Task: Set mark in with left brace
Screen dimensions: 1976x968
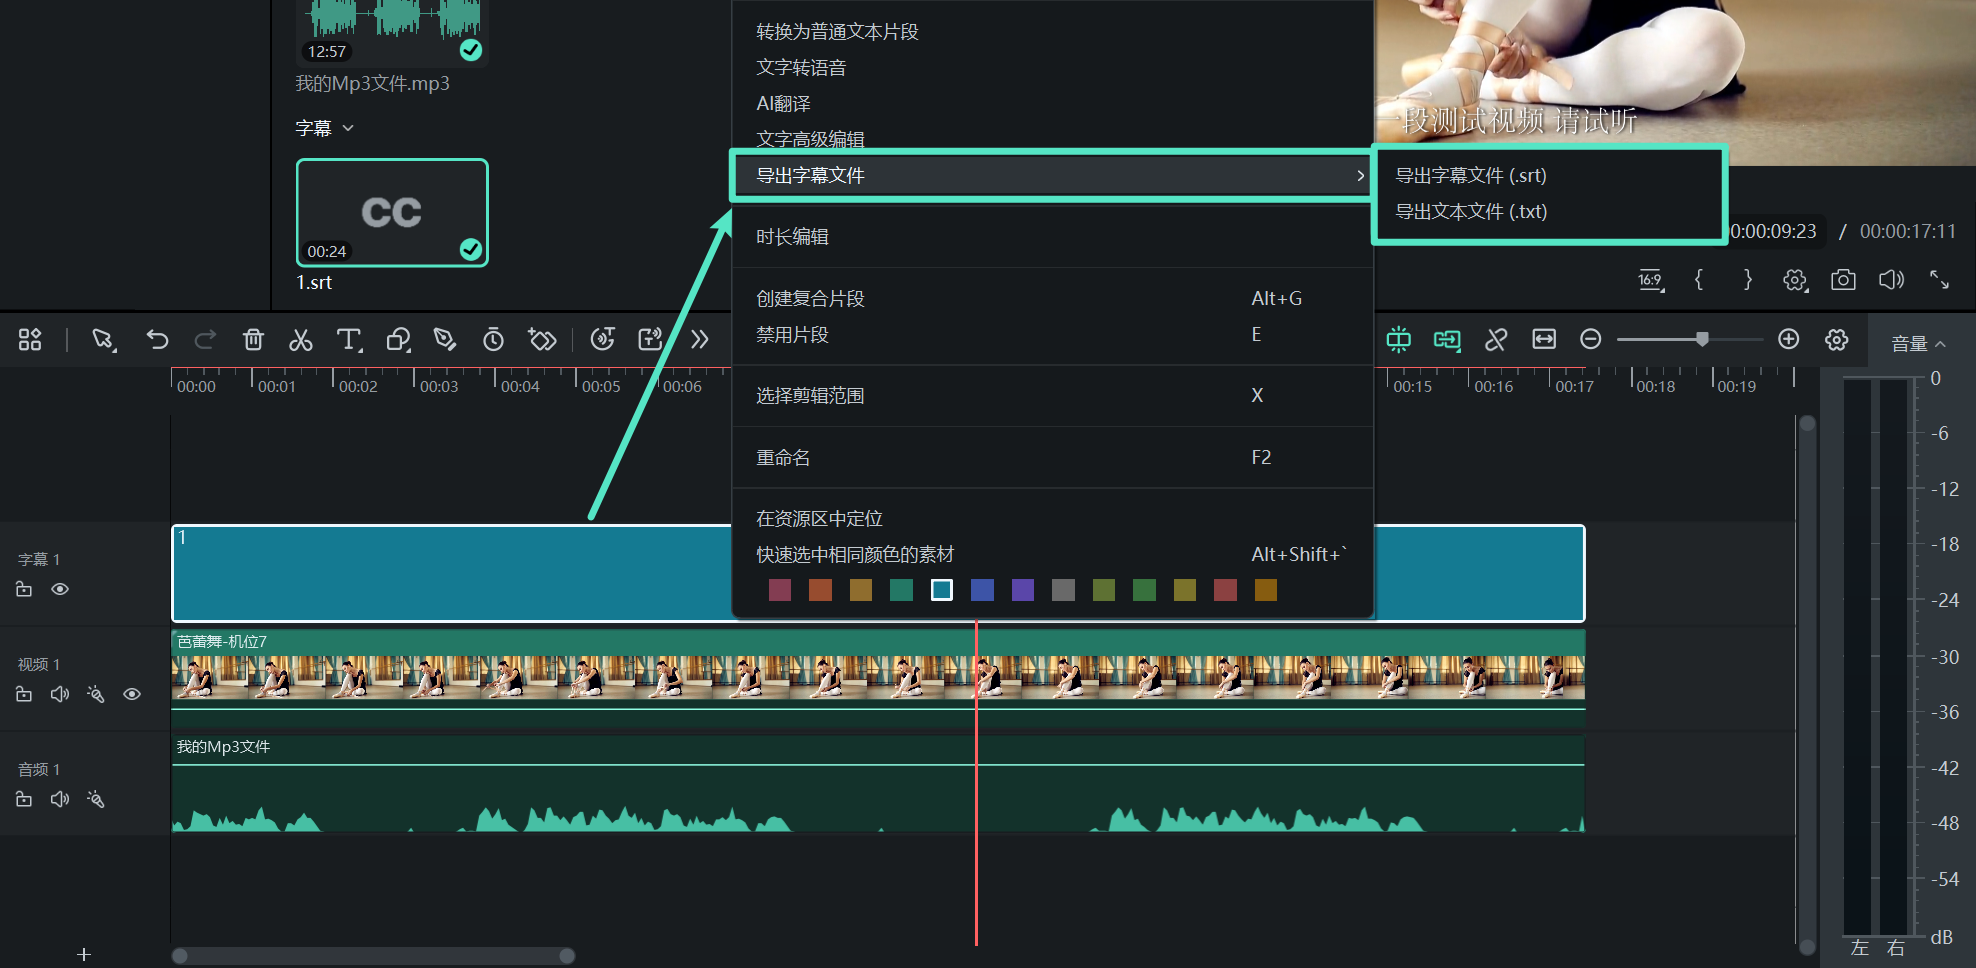Action: pyautogui.click(x=1699, y=280)
